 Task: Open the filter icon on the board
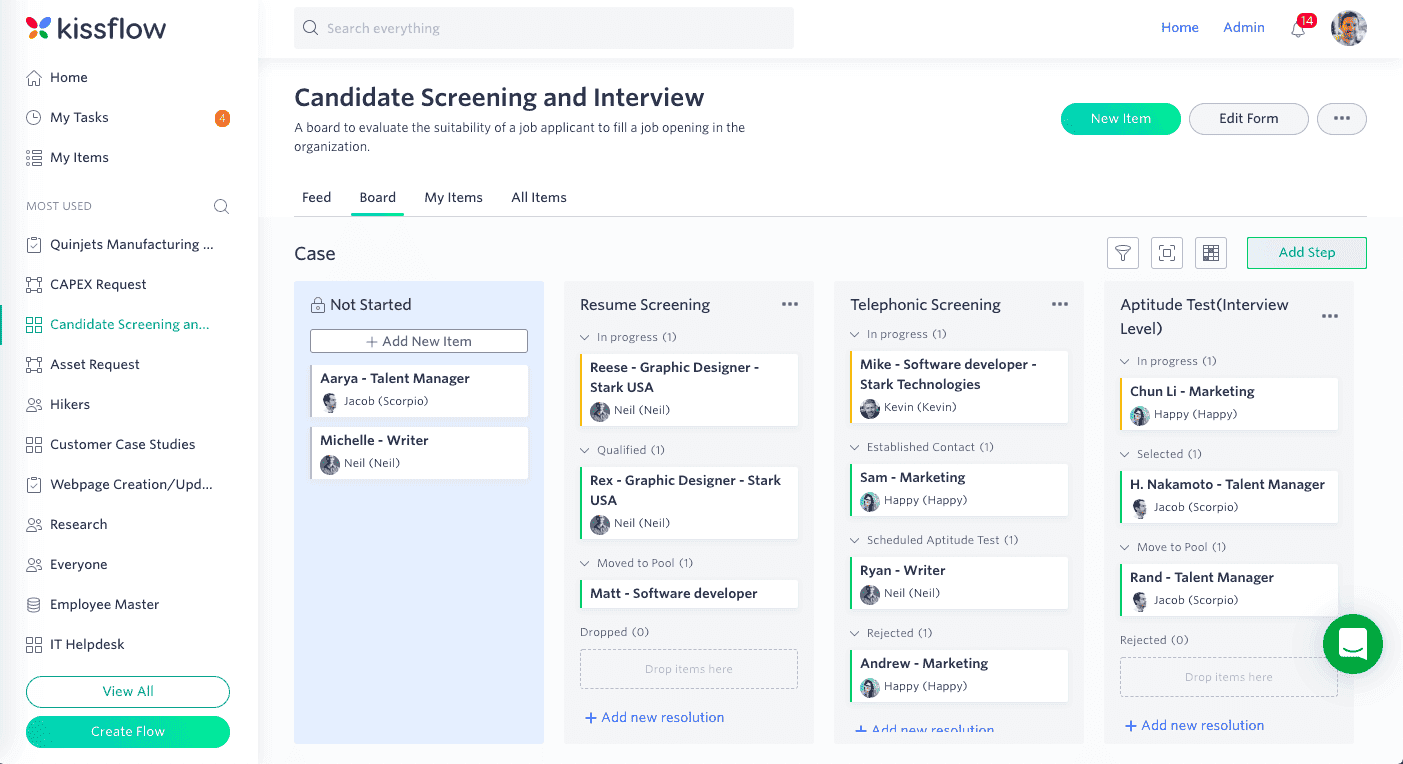1123,253
